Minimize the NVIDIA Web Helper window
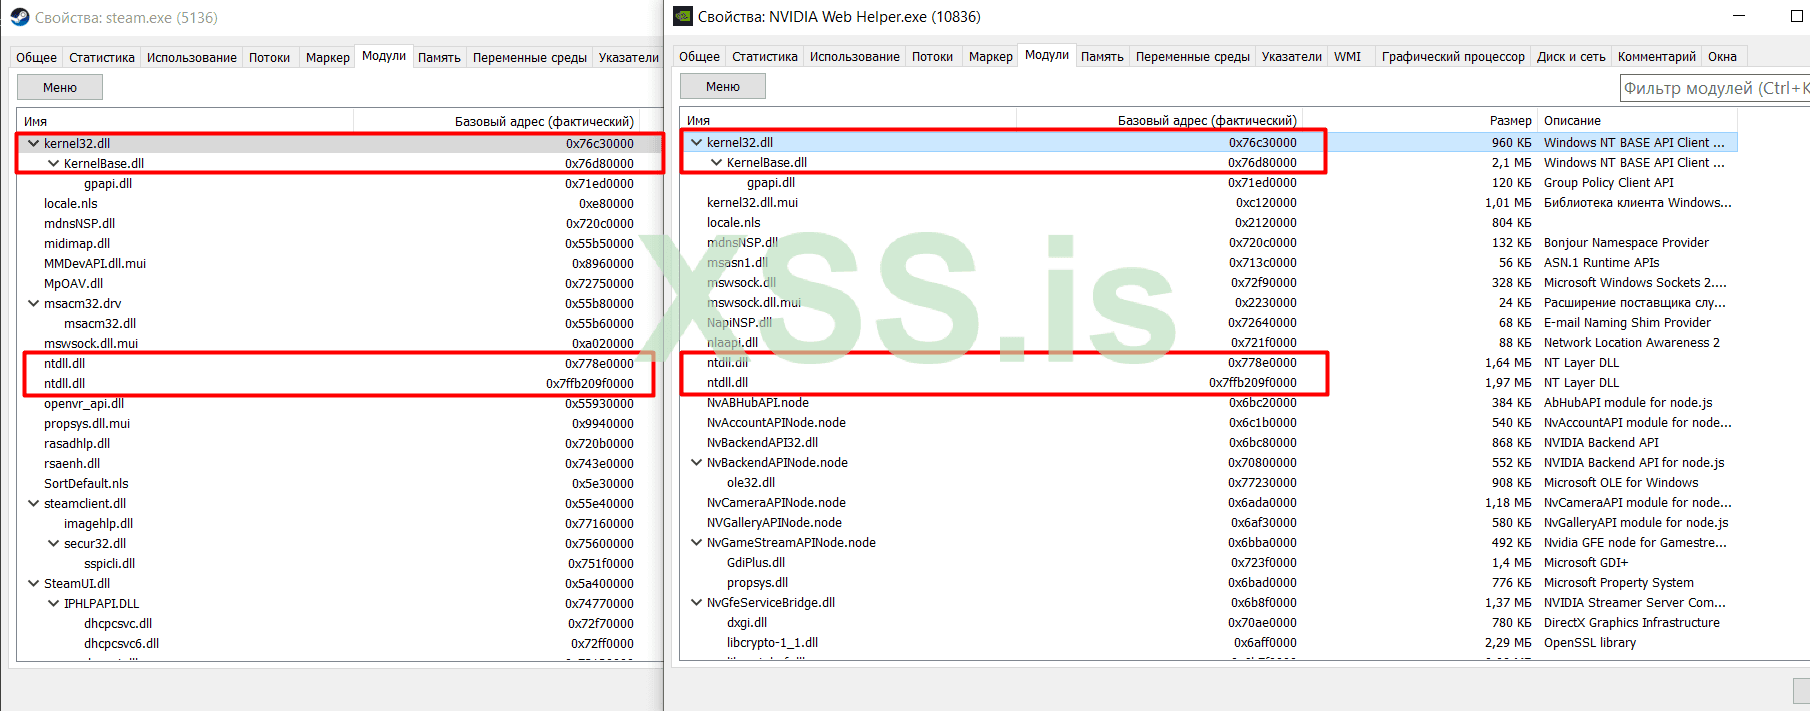Image resolution: width=1810 pixels, height=711 pixels. point(1739,16)
